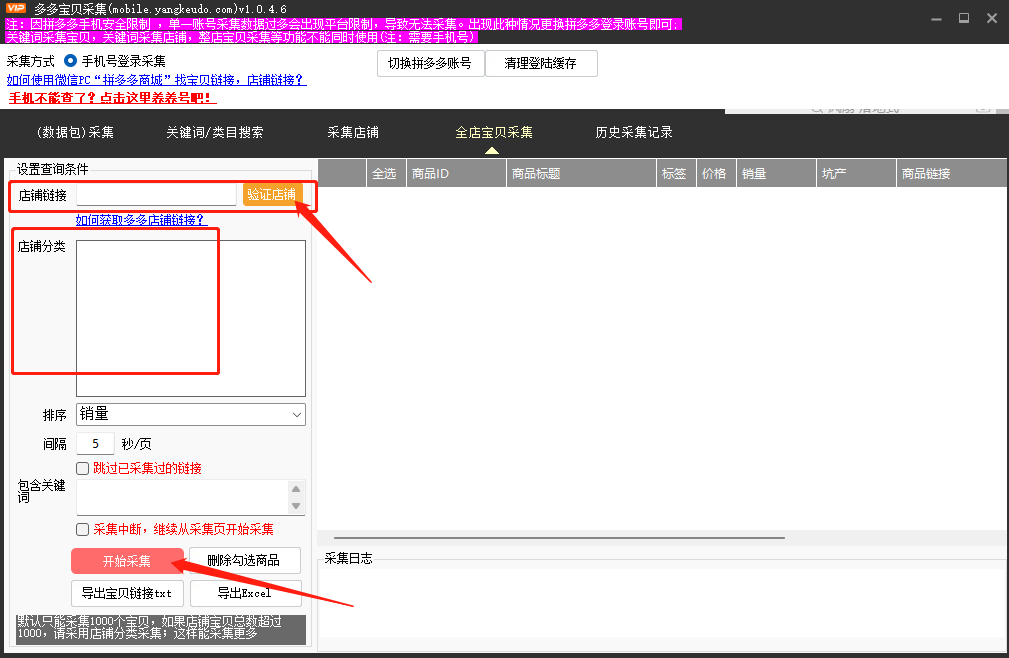
Task: Click 坑产 column header
Action: tap(856, 174)
